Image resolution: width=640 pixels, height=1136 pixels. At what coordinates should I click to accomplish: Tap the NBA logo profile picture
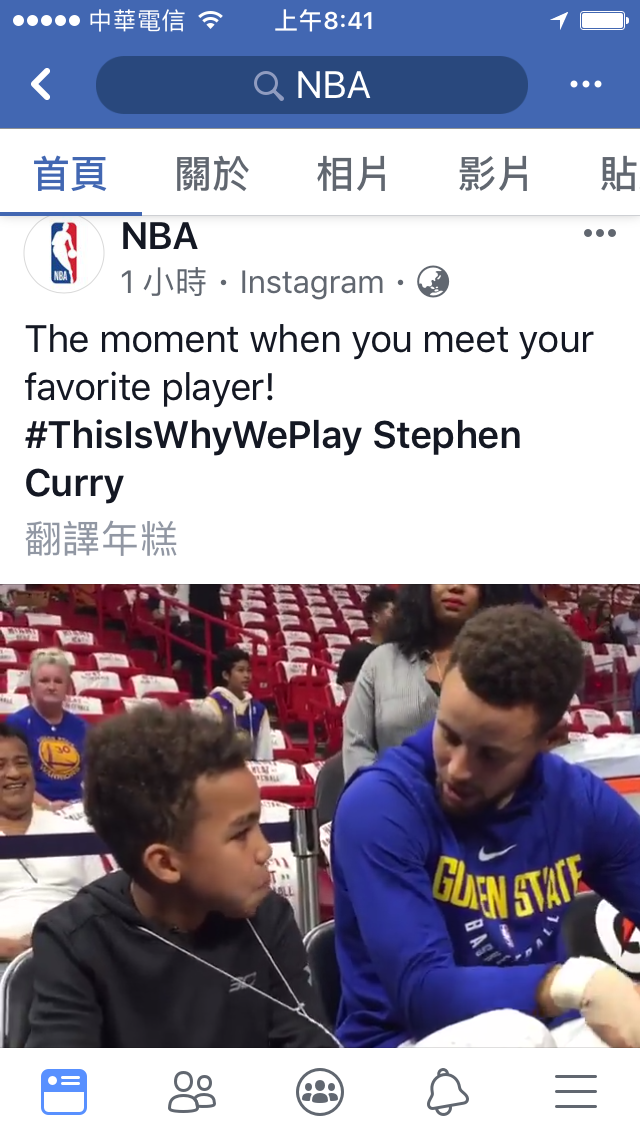coord(64,253)
